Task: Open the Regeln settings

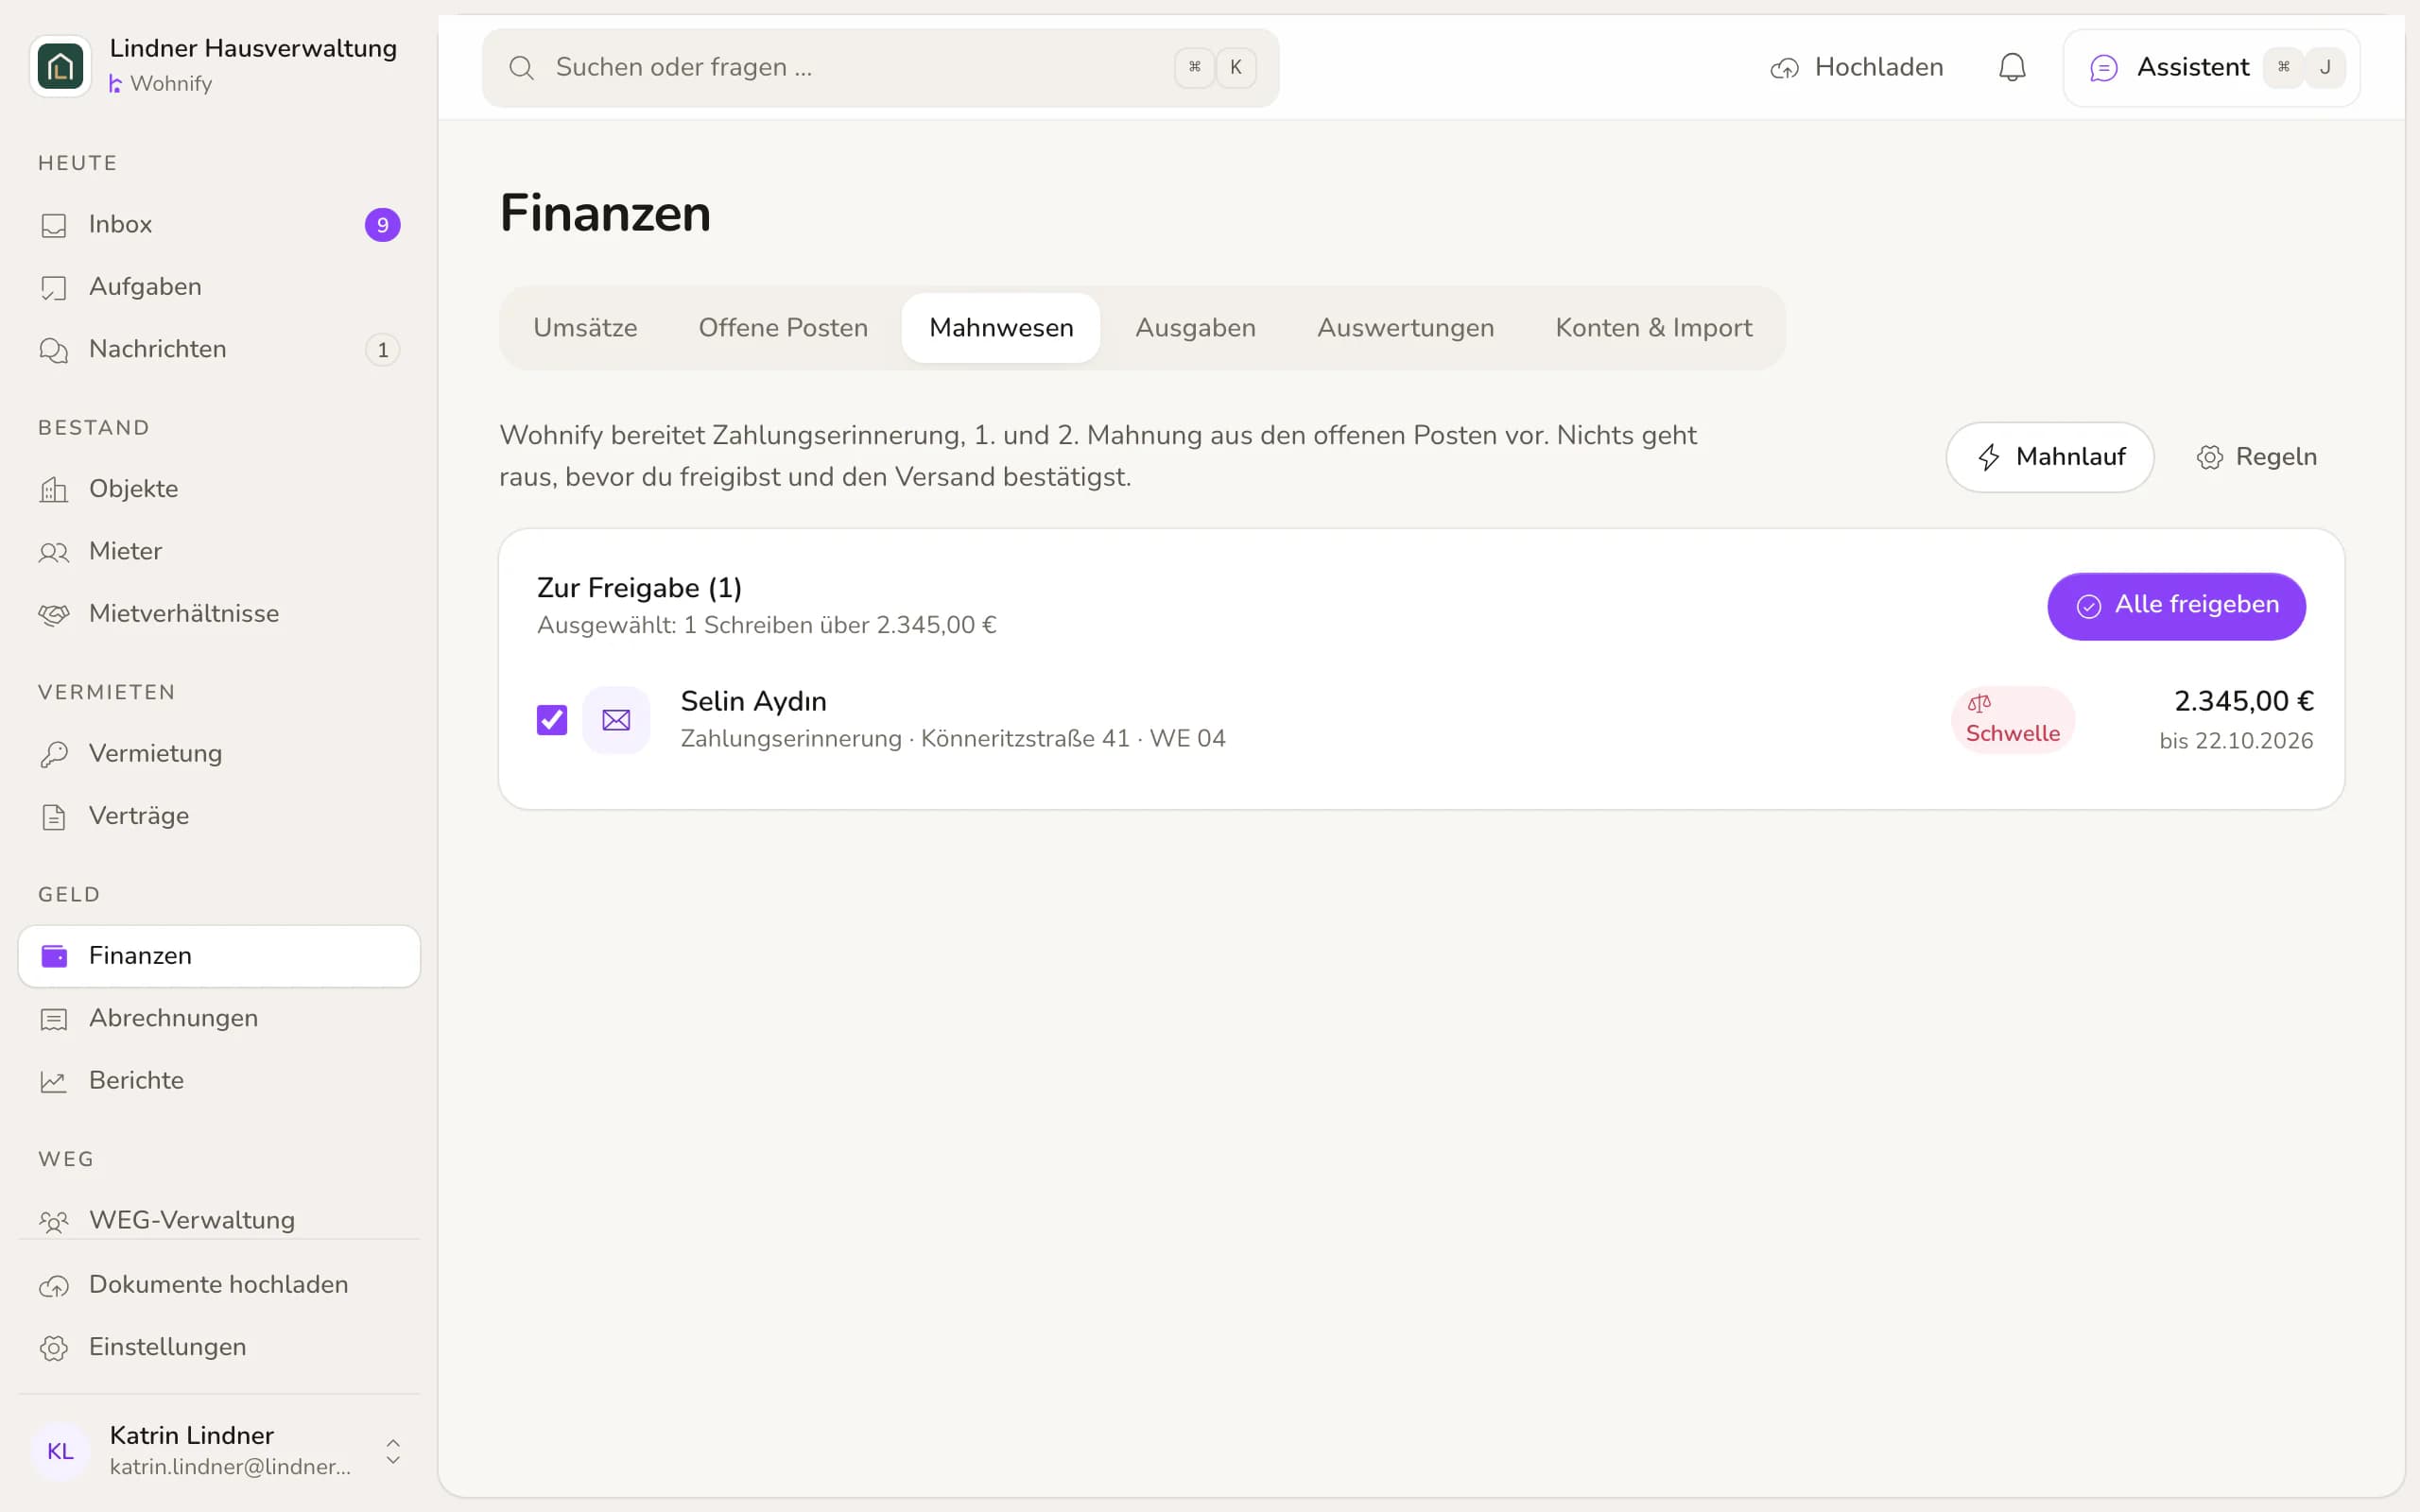Action: click(2256, 457)
